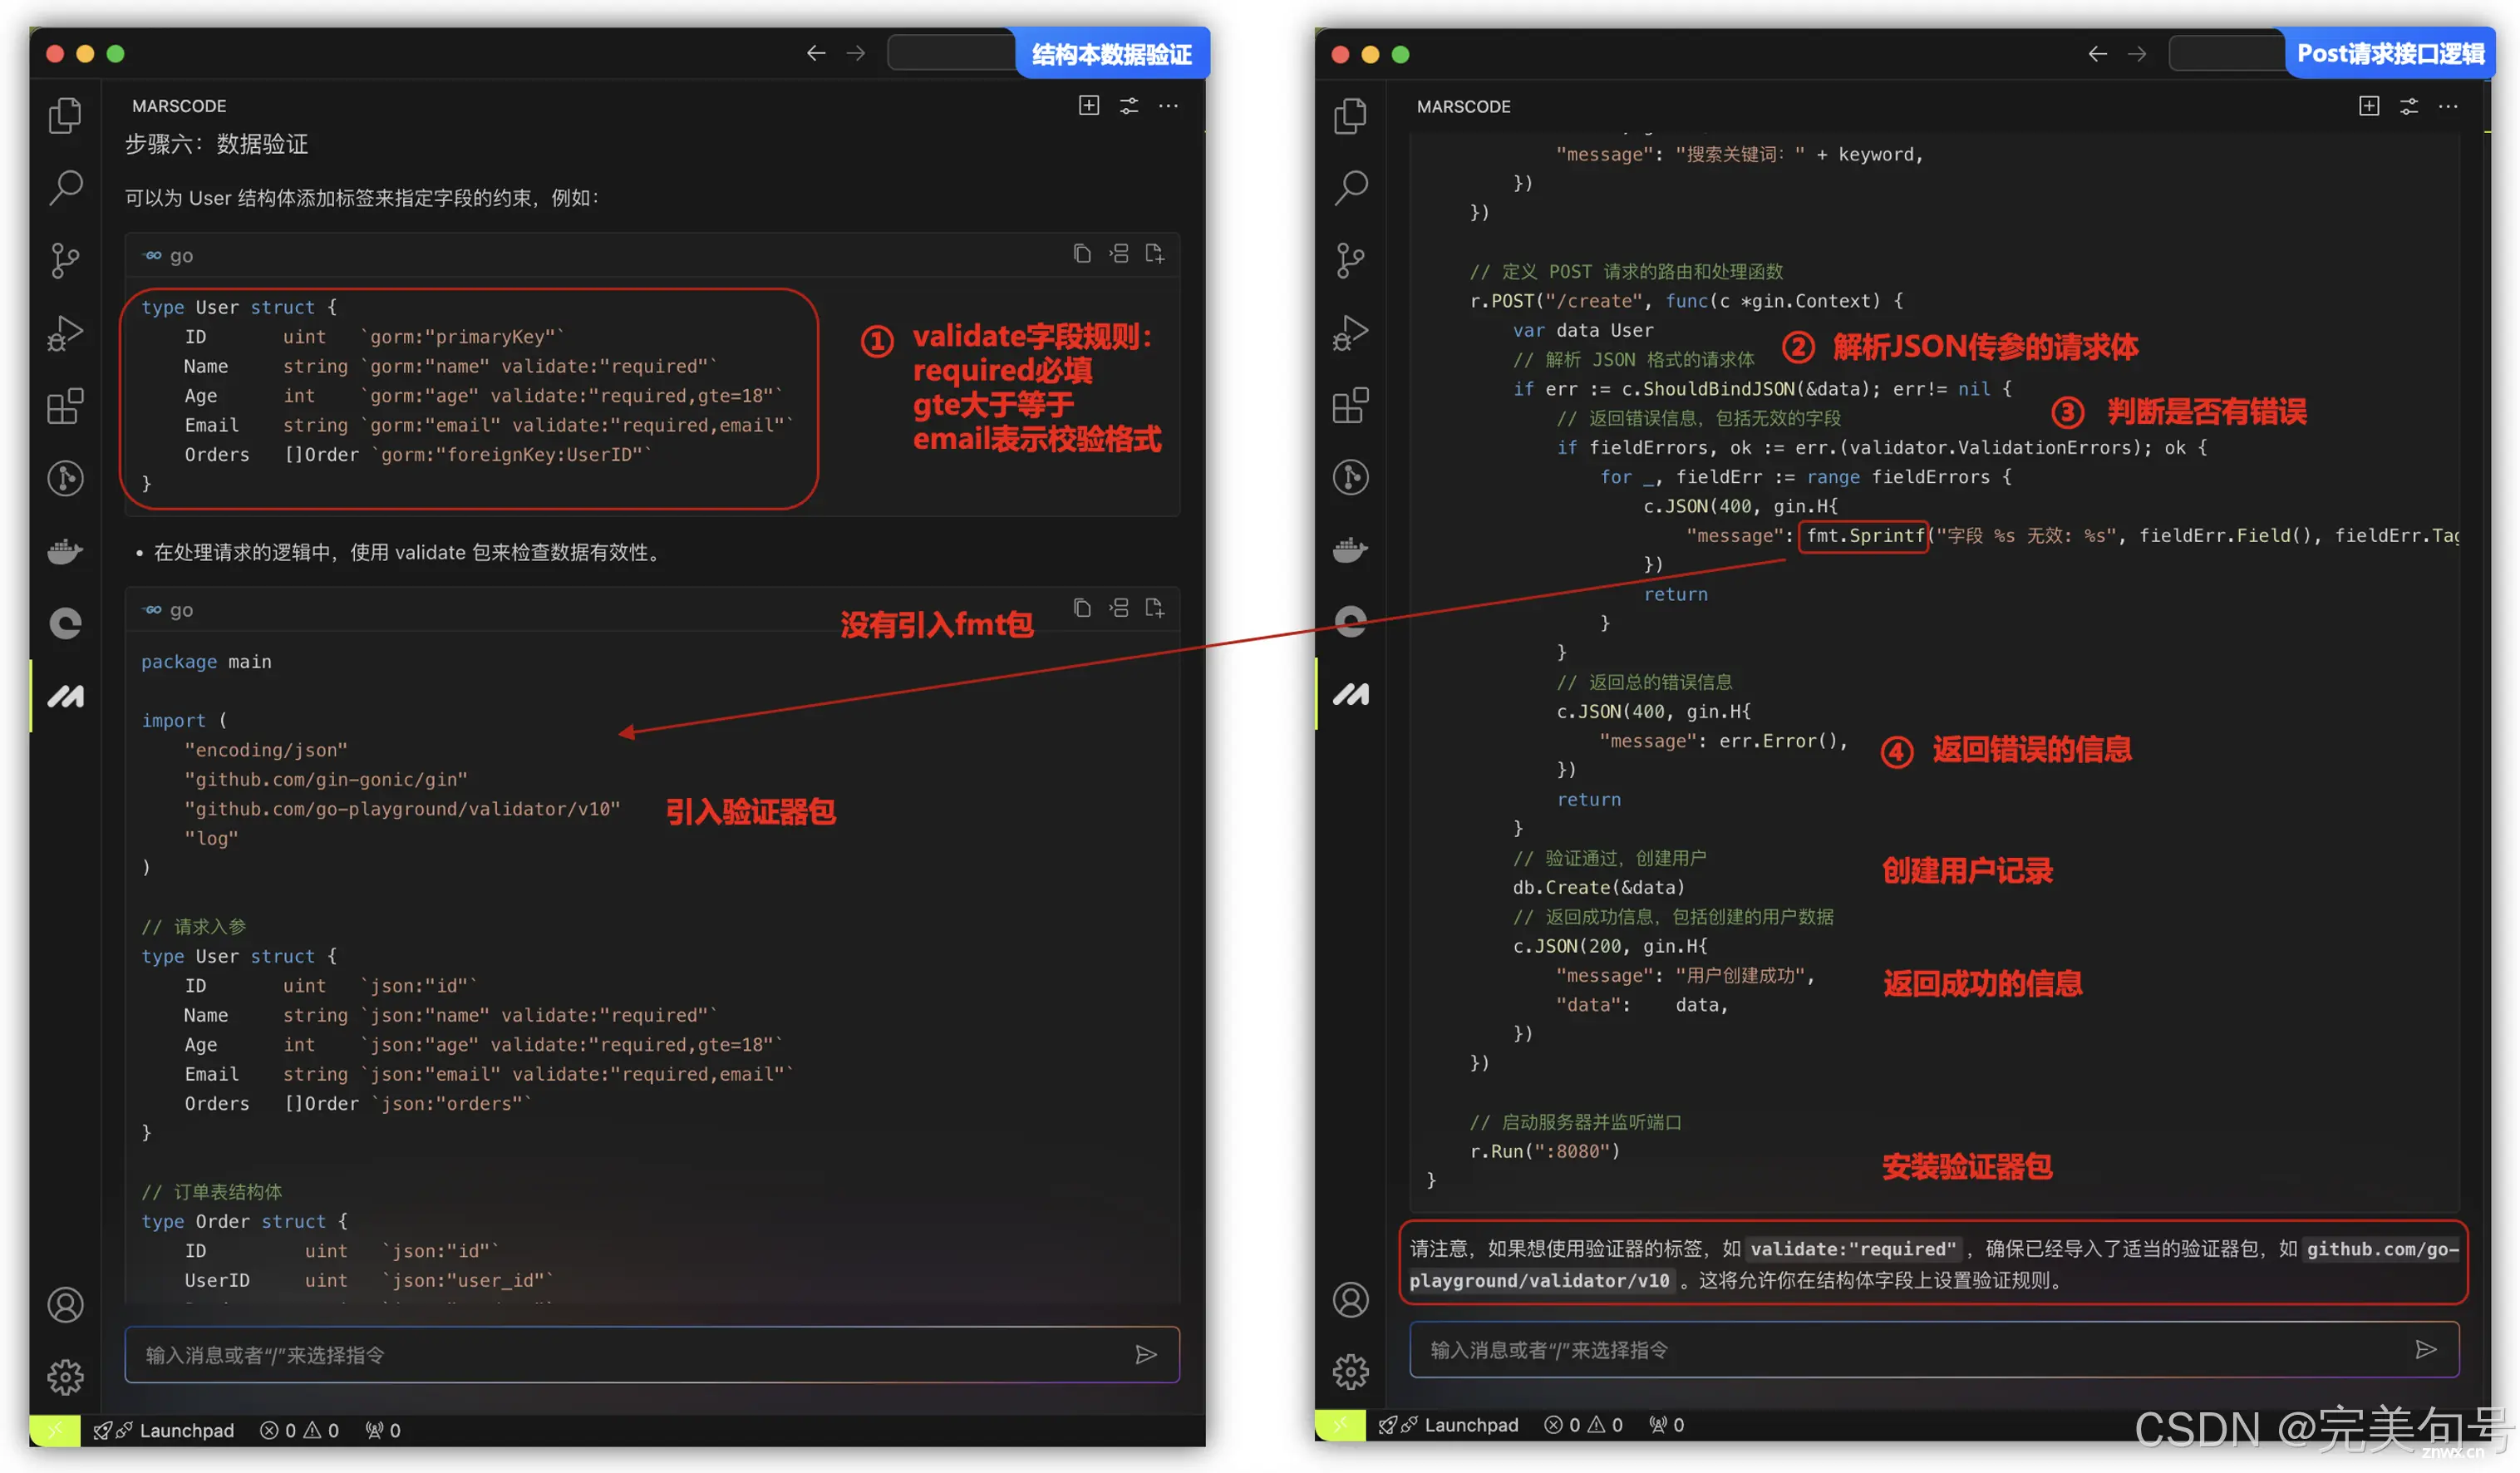Select MarsCode icon in left window sidebar
2520x1473 pixels.
click(x=65, y=696)
